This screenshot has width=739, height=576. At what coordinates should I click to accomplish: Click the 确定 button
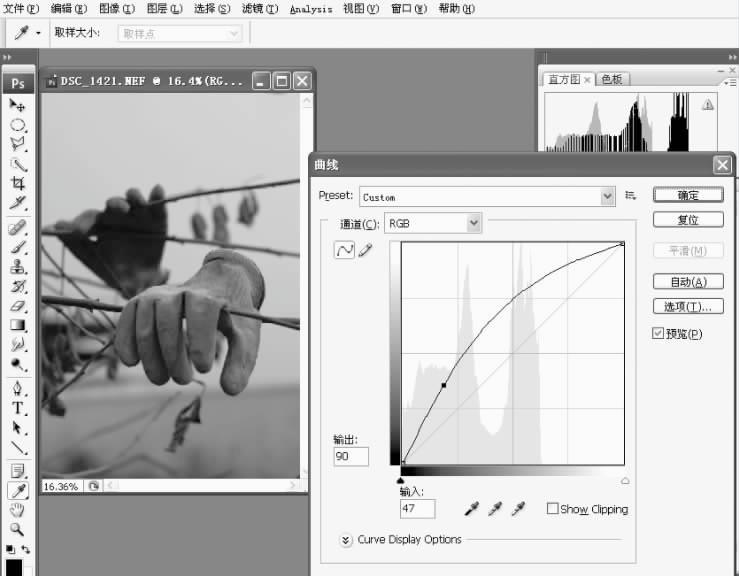click(688, 195)
